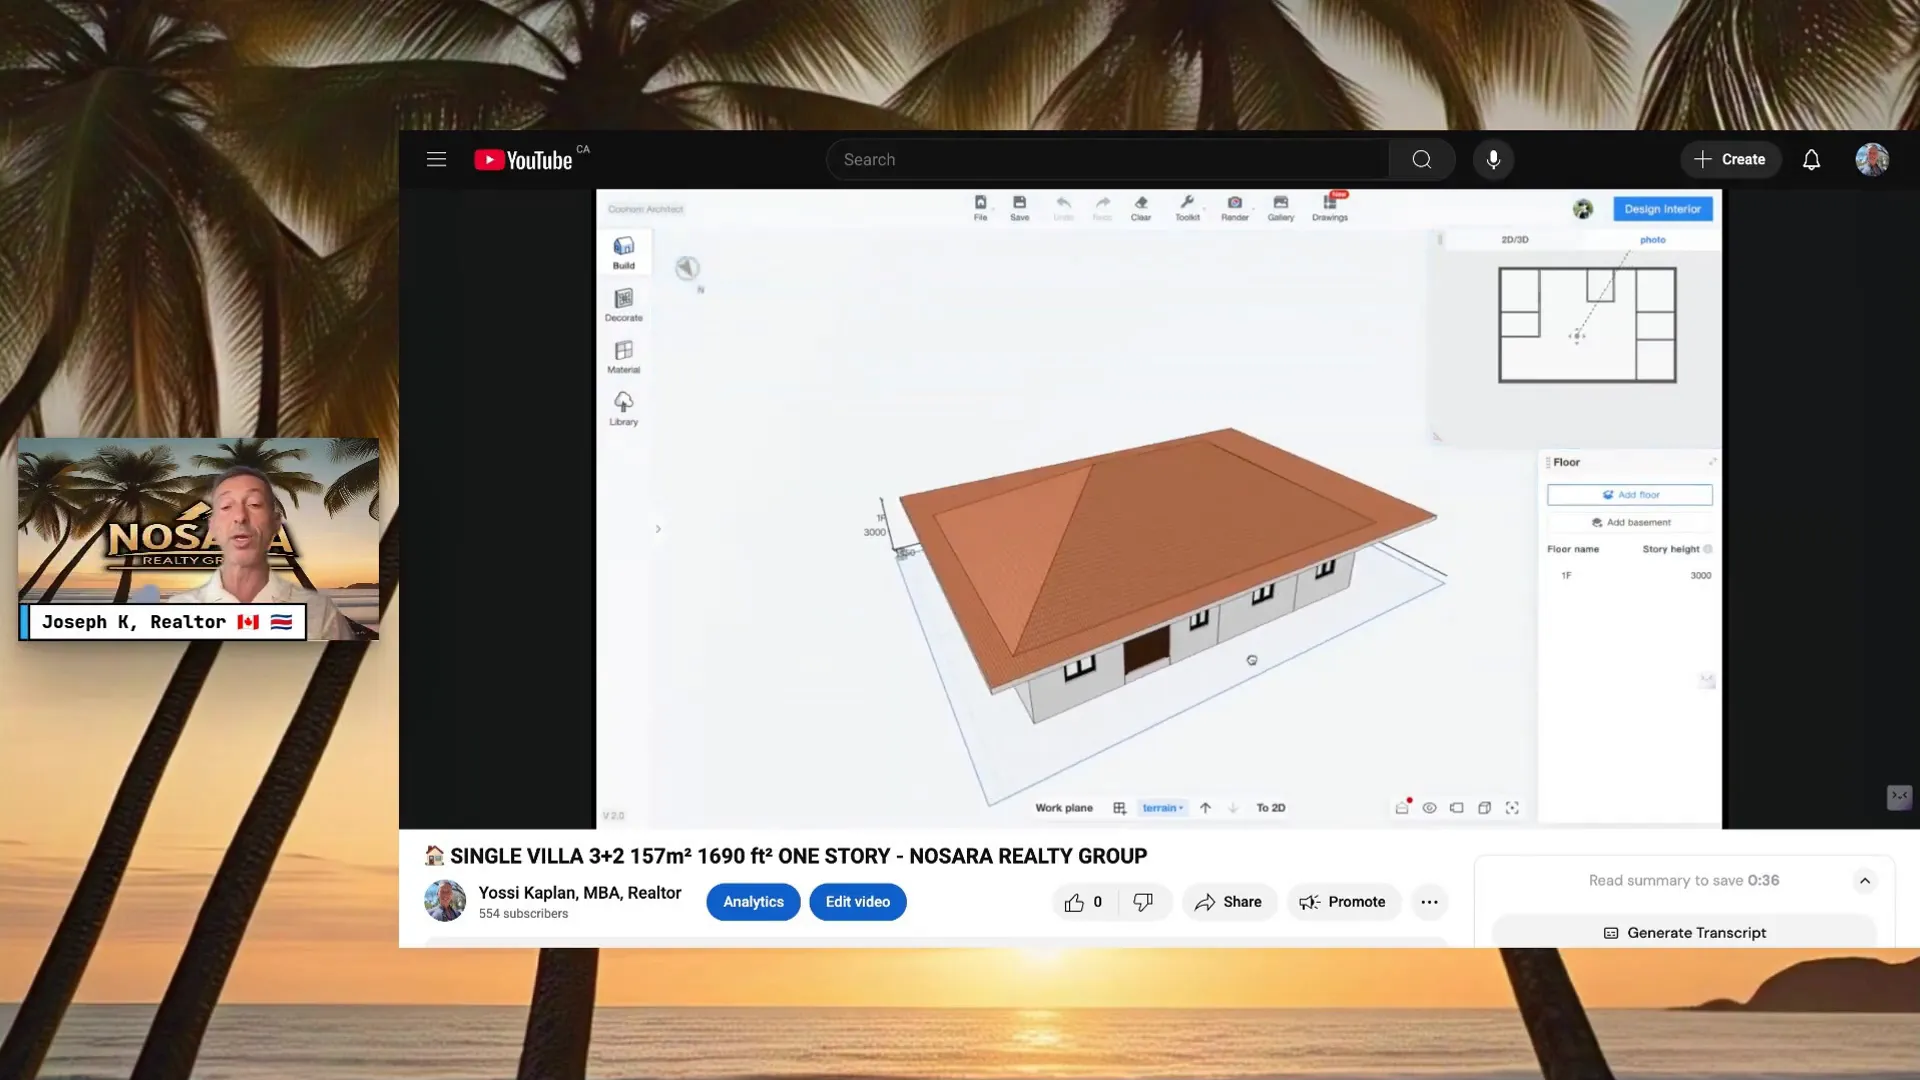
Task: Click the 3D cube view icon
Action: (x=1484, y=808)
